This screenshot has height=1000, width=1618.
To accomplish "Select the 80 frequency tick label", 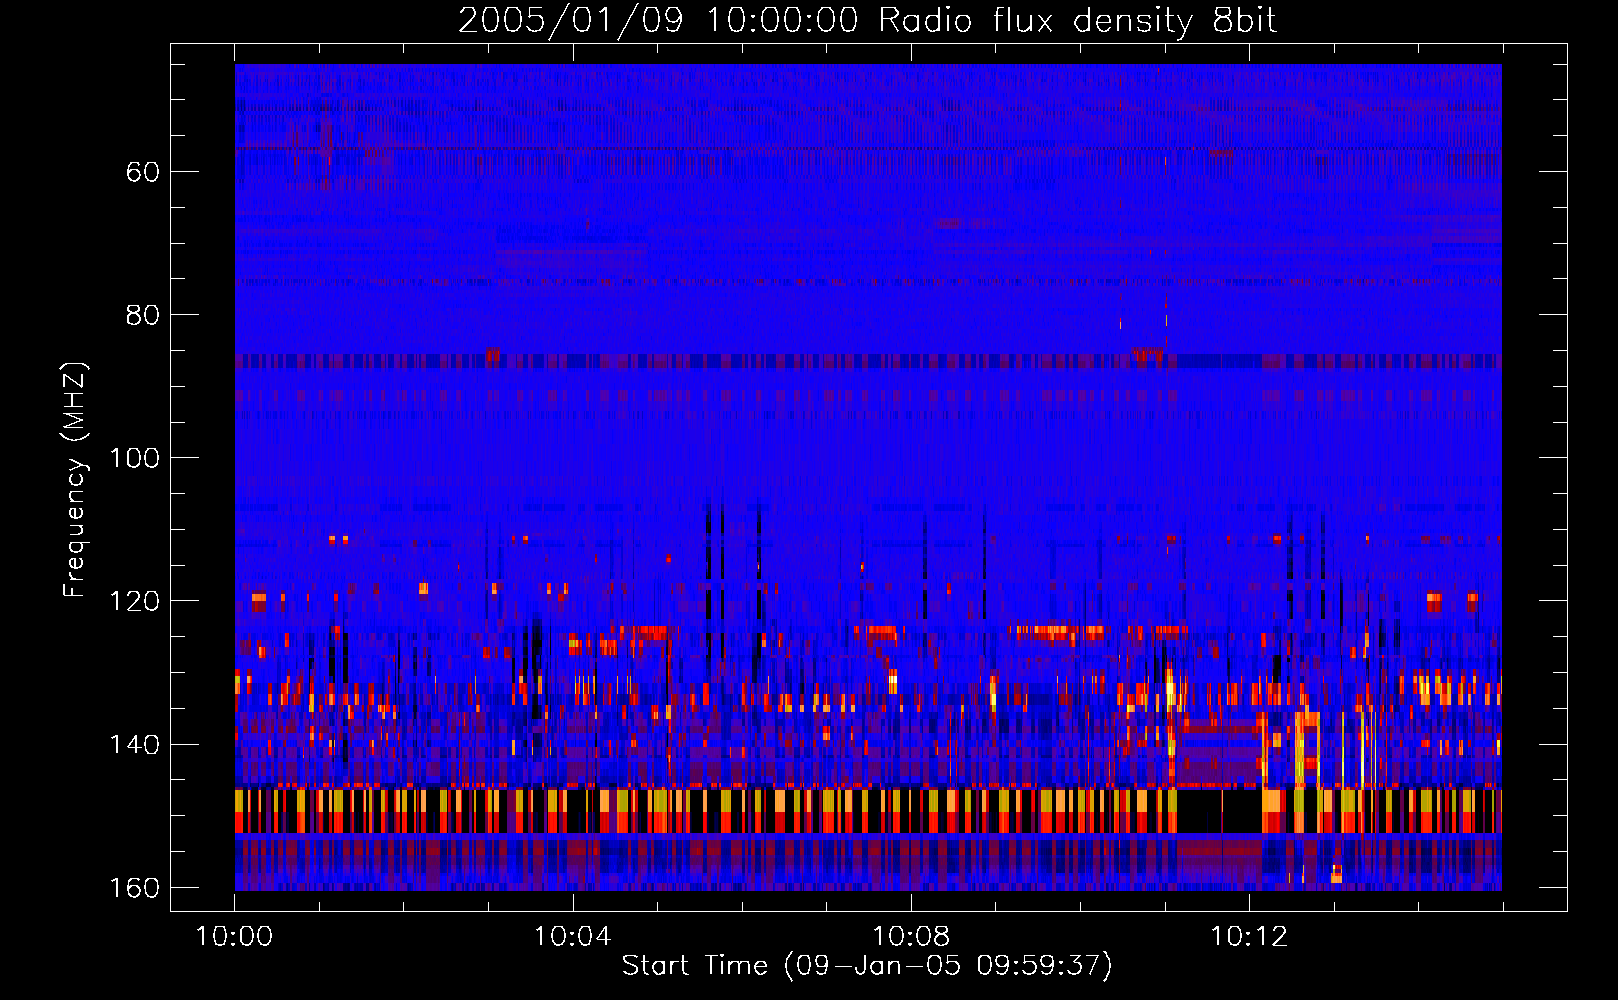I will click(143, 315).
